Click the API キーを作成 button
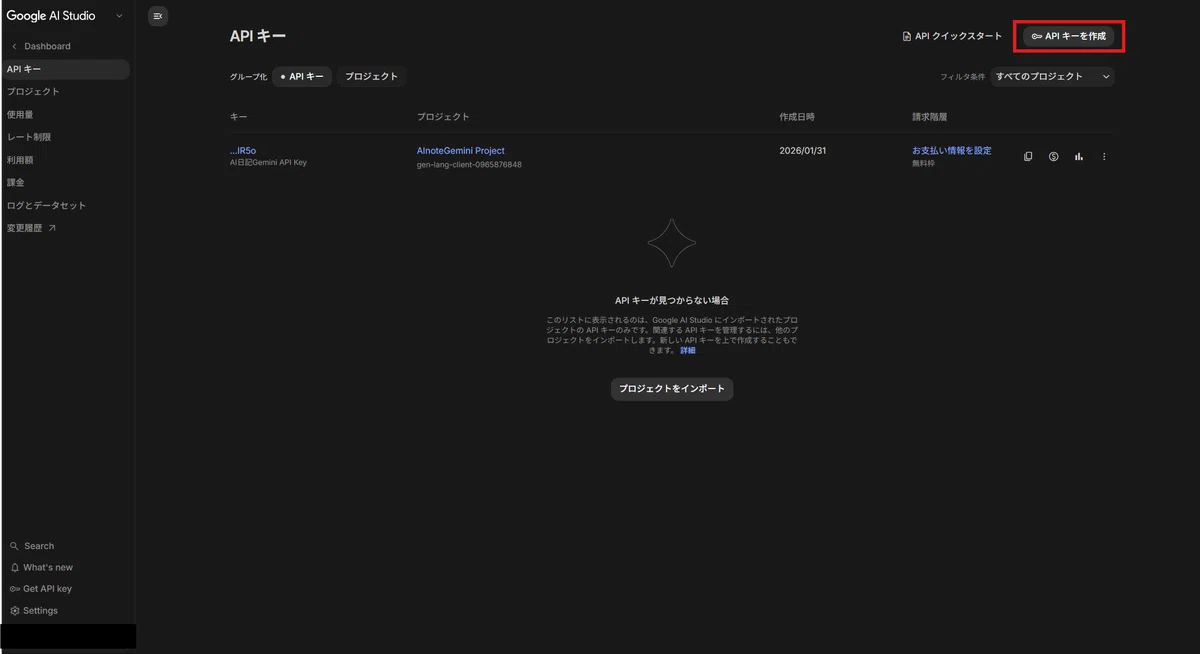The height and width of the screenshot is (654, 1200). pyautogui.click(x=1068, y=36)
